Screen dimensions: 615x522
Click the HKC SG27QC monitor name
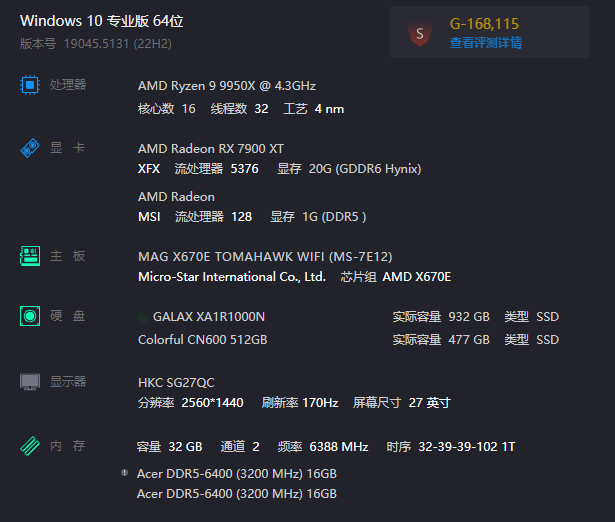click(176, 382)
